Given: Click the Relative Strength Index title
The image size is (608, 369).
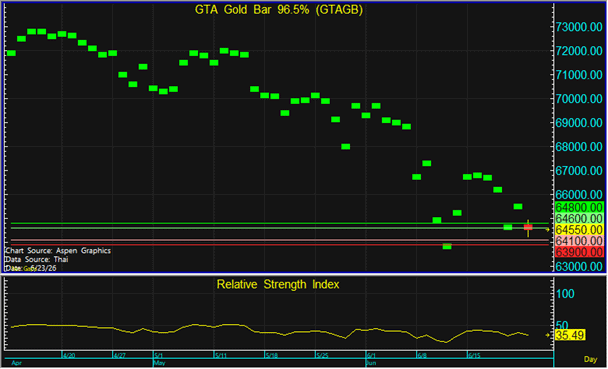Looking at the screenshot, I should tap(278, 285).
